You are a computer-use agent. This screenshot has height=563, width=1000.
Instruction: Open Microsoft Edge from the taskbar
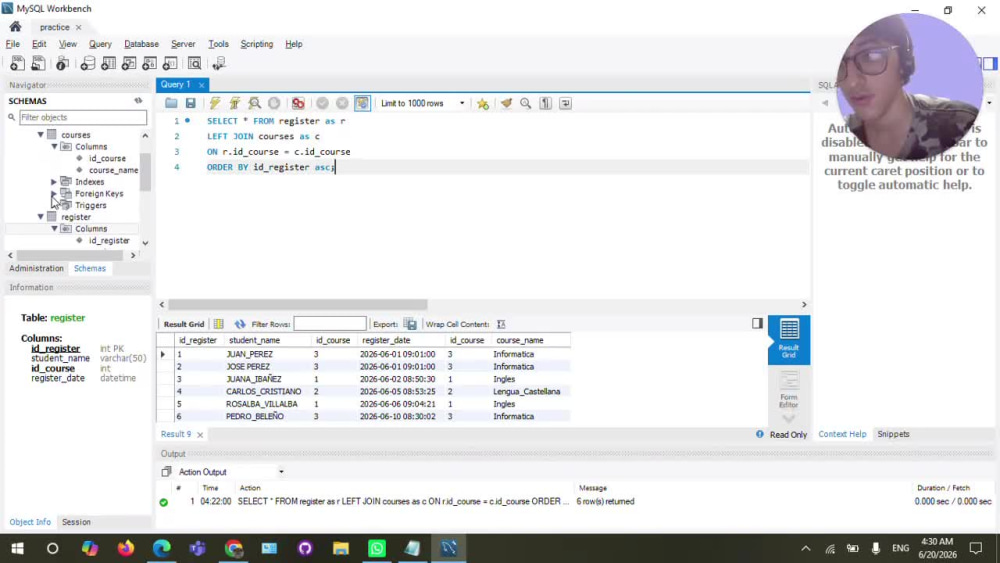(x=161, y=548)
